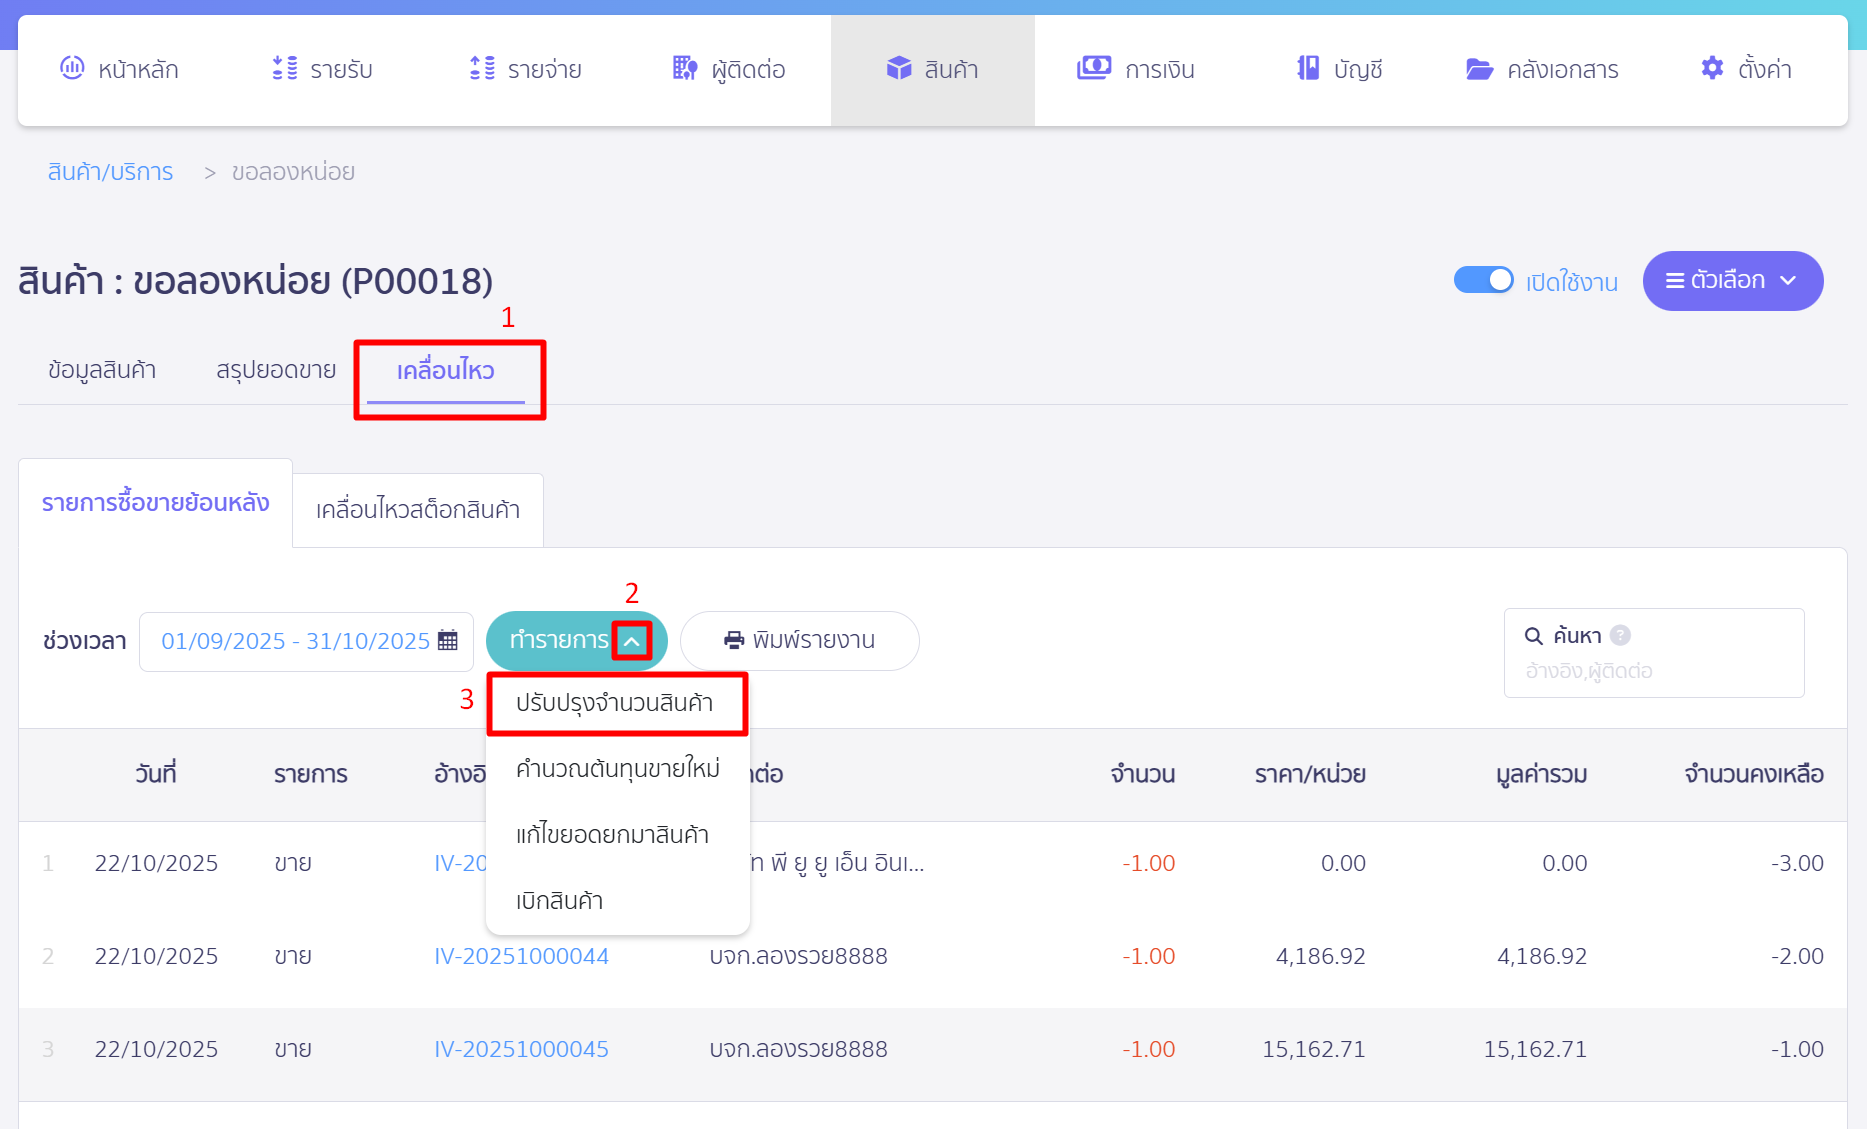Open invoice IV-20251000044 link
The image size is (1867, 1129).
click(521, 956)
